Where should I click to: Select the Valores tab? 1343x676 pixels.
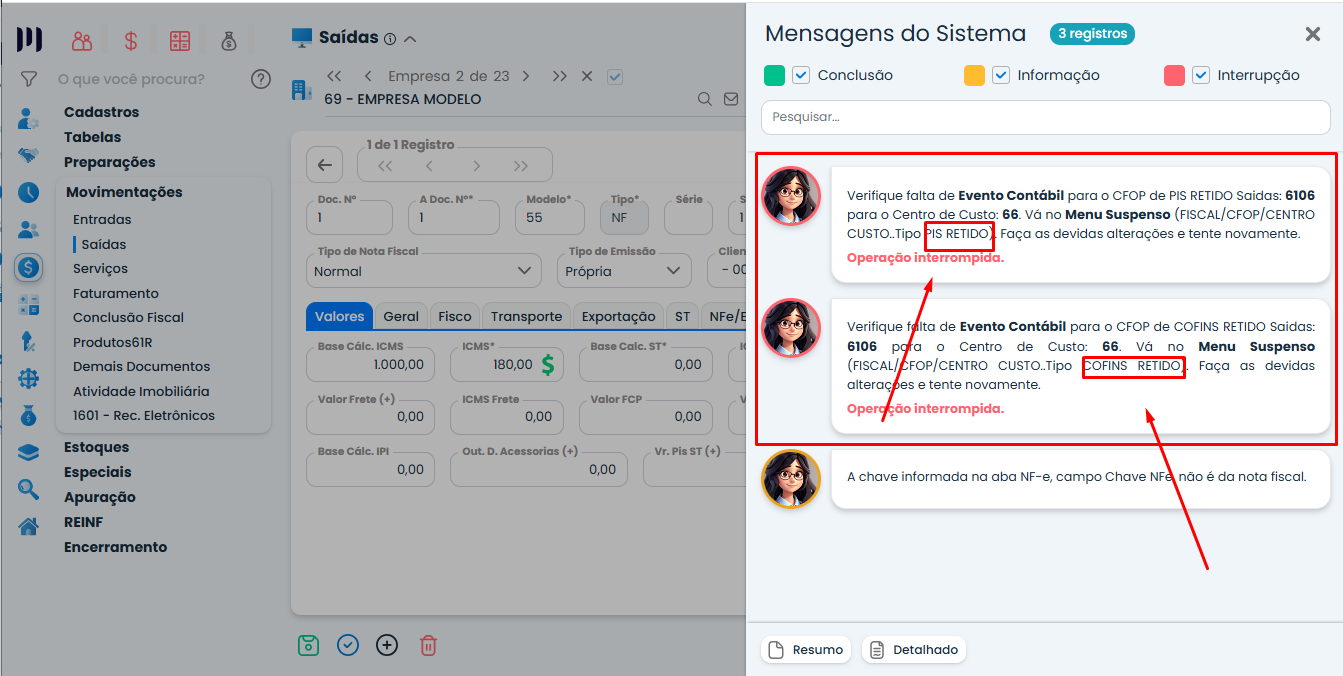coord(339,316)
